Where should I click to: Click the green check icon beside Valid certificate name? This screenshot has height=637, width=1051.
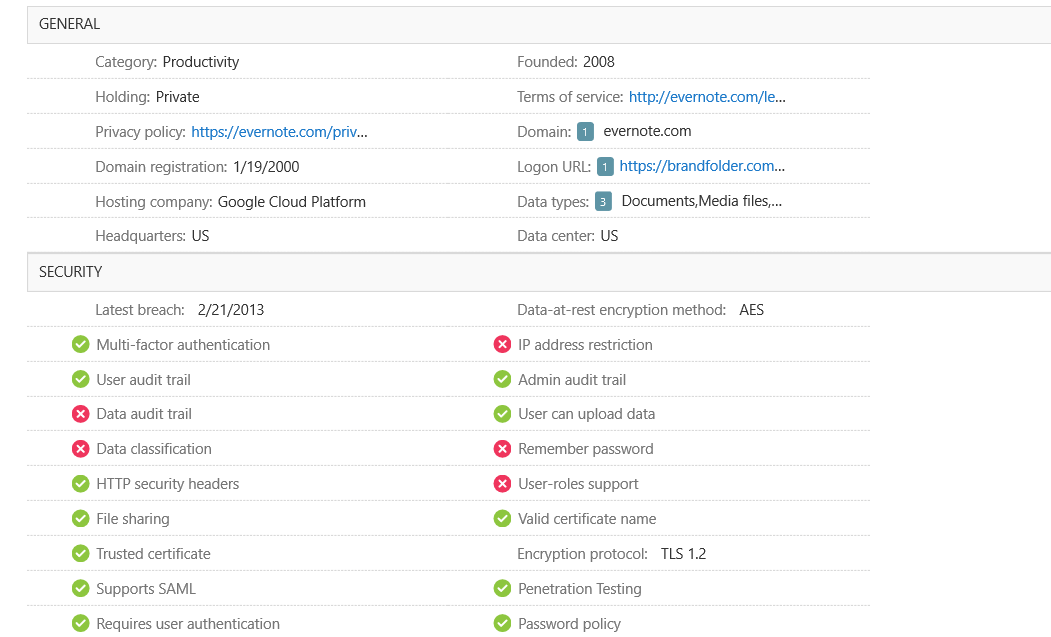point(502,519)
